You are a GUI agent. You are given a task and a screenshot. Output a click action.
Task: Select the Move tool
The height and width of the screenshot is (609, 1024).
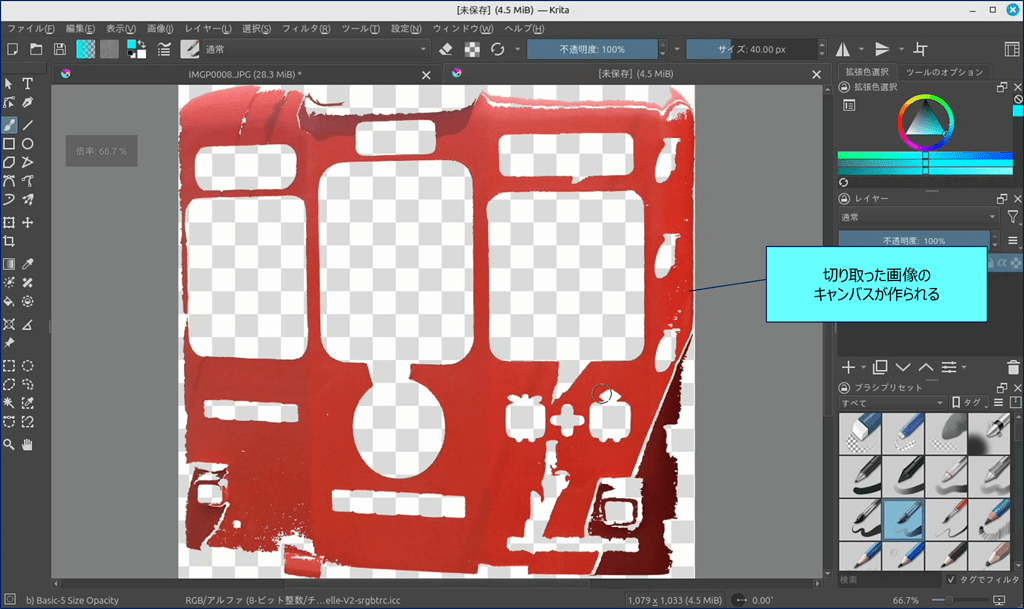coord(28,222)
